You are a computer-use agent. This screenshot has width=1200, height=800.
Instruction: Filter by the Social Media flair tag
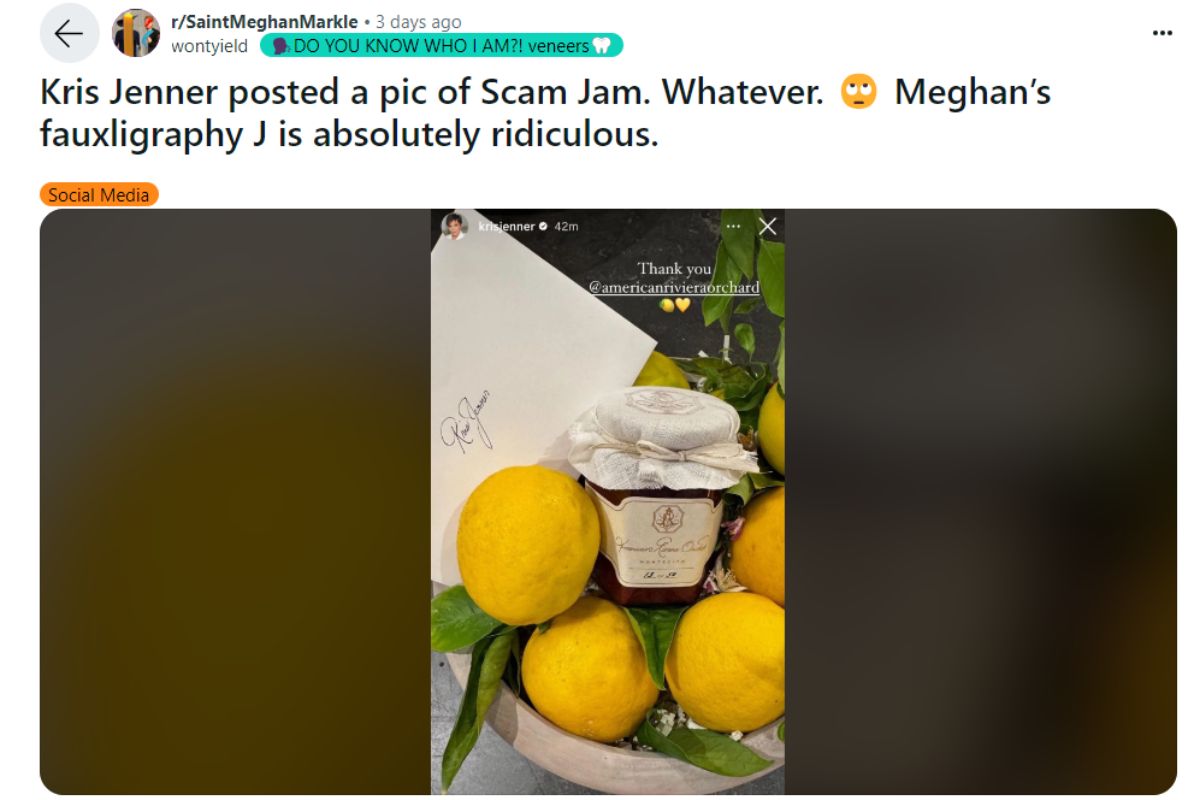click(99, 195)
